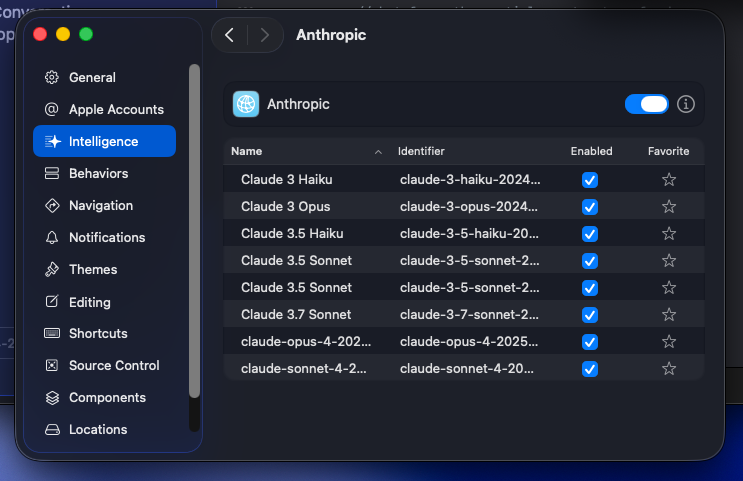Click the Components layers icon
743x481 pixels.
tap(52, 398)
